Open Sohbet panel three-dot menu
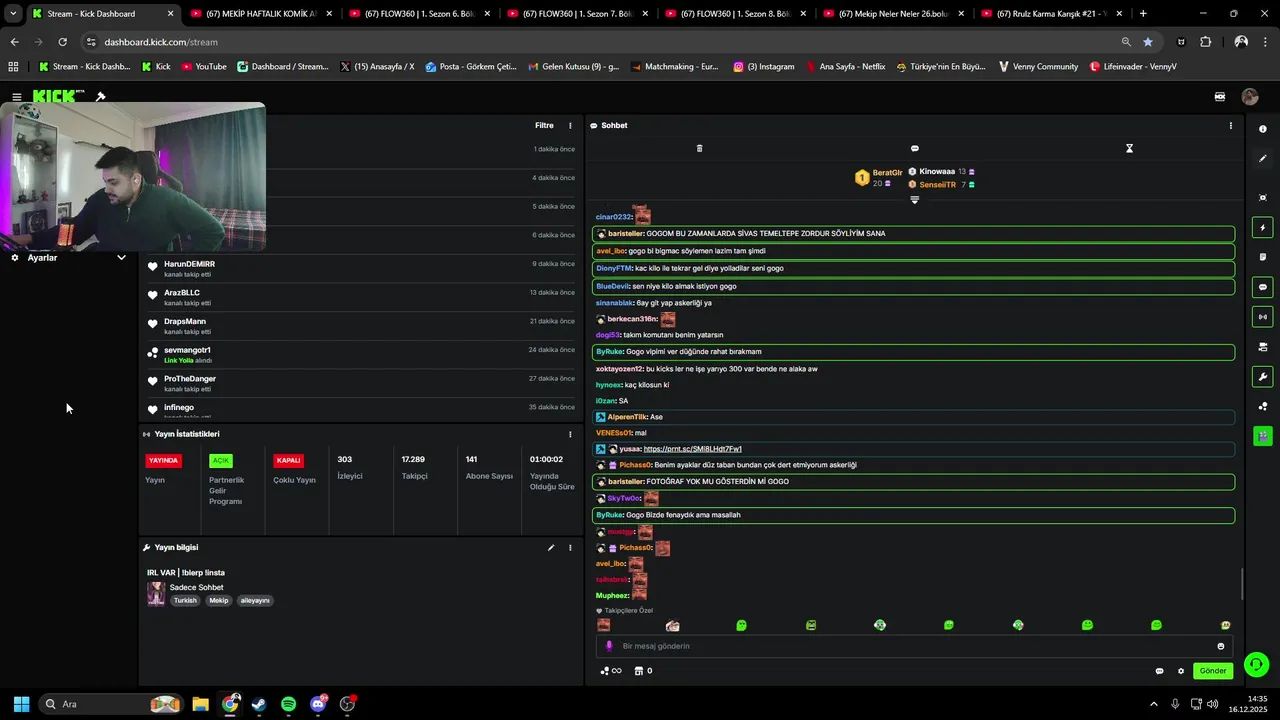This screenshot has width=1280, height=720. pos(1230,126)
